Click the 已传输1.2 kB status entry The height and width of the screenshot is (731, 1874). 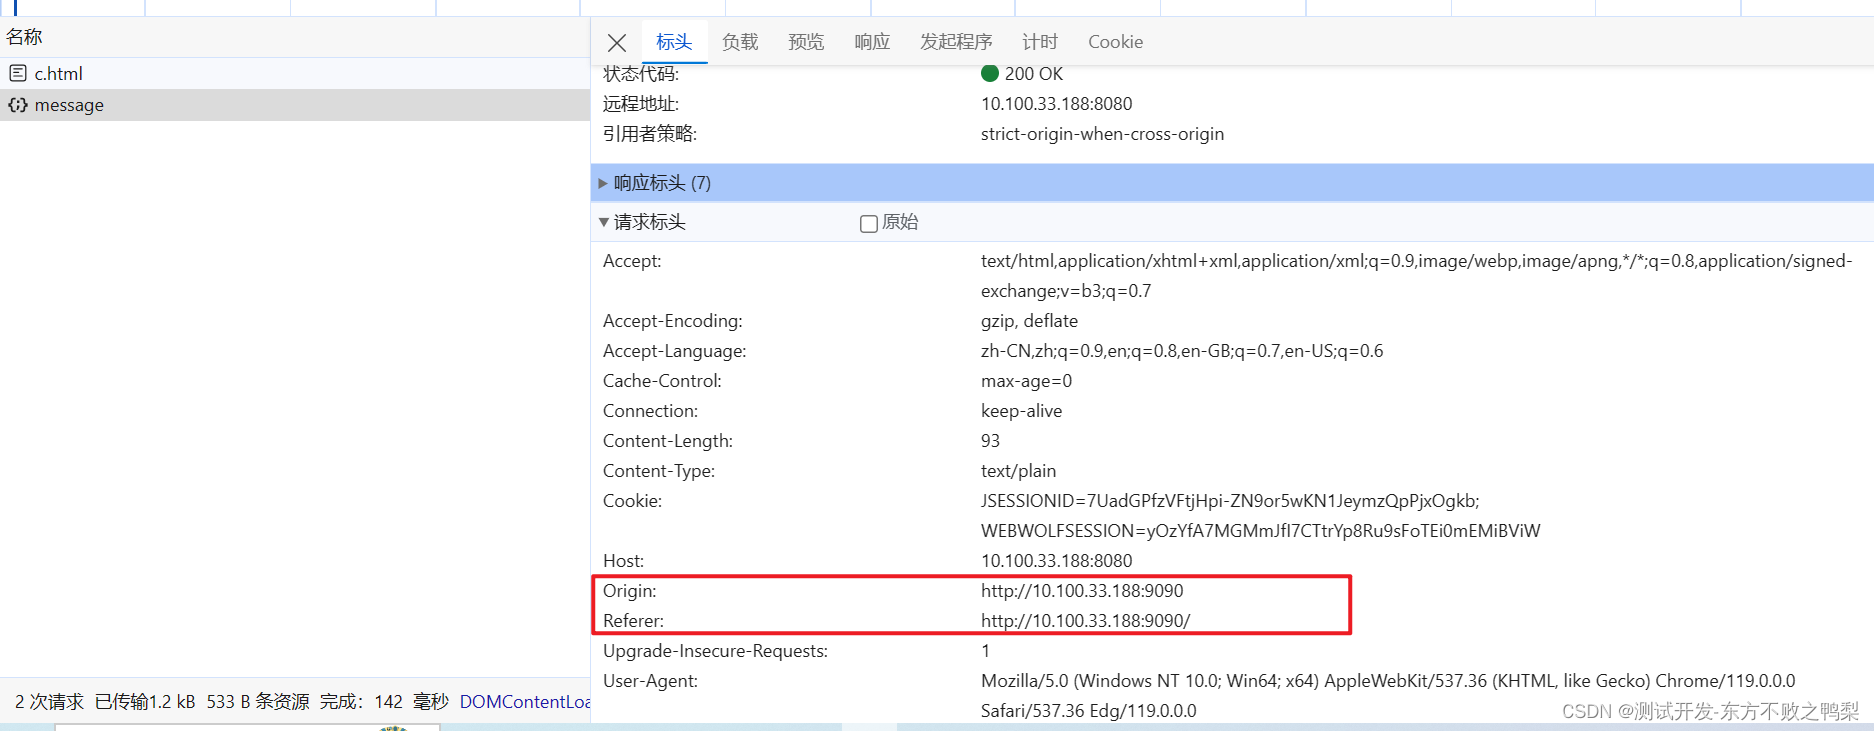[x=145, y=702]
